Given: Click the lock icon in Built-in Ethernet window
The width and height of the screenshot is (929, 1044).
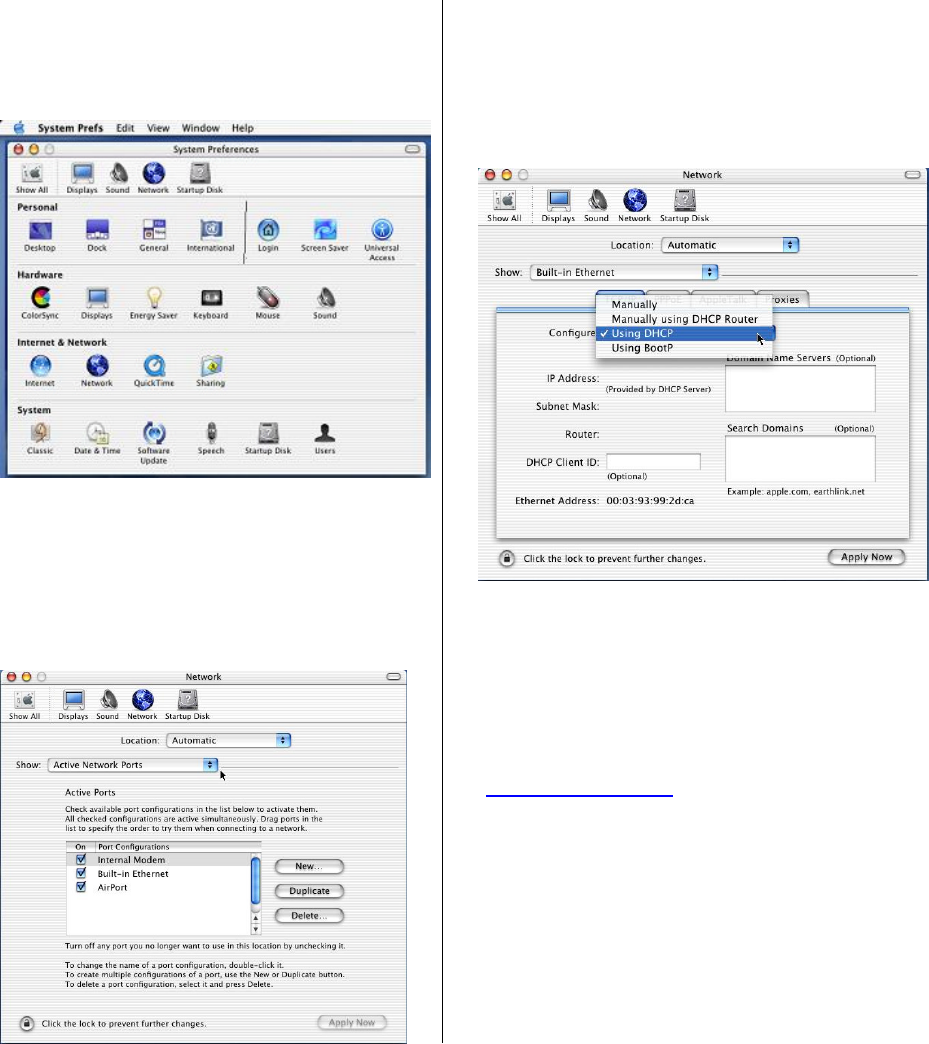Looking at the screenshot, I should pyautogui.click(x=507, y=558).
